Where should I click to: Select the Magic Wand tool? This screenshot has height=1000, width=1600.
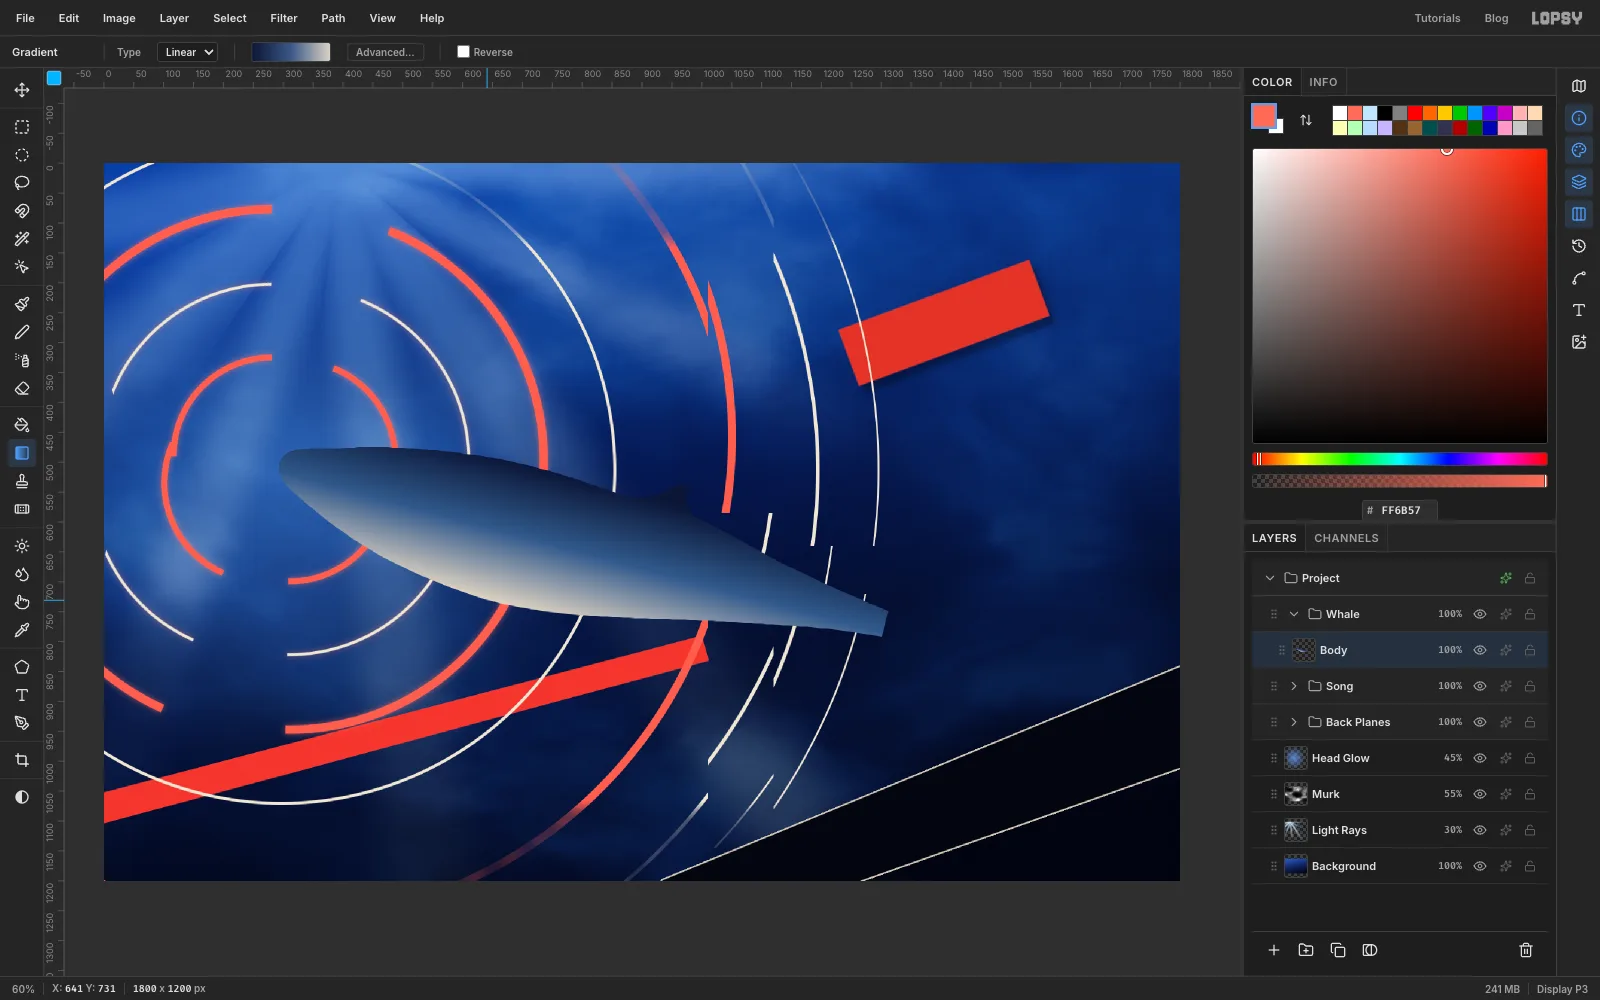tap(22, 239)
